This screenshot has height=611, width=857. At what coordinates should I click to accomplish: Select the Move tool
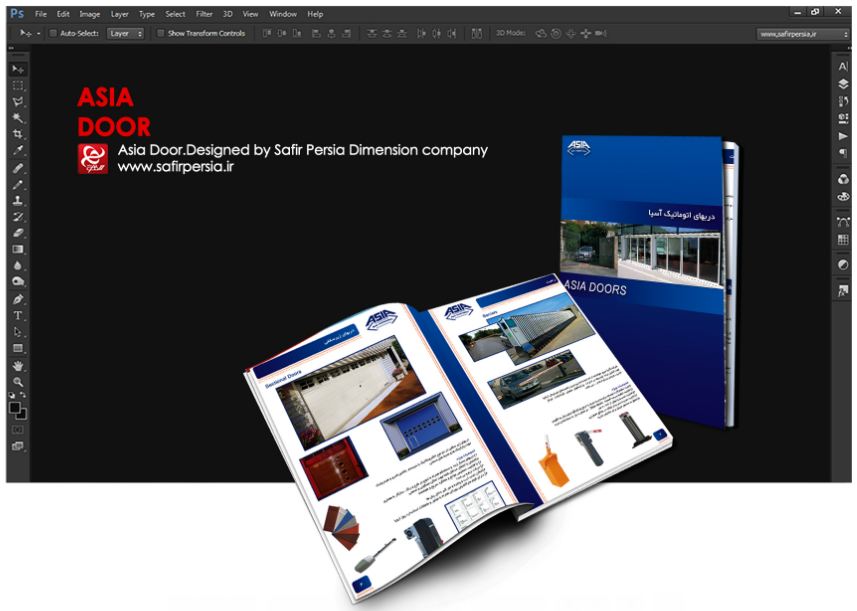(x=18, y=69)
